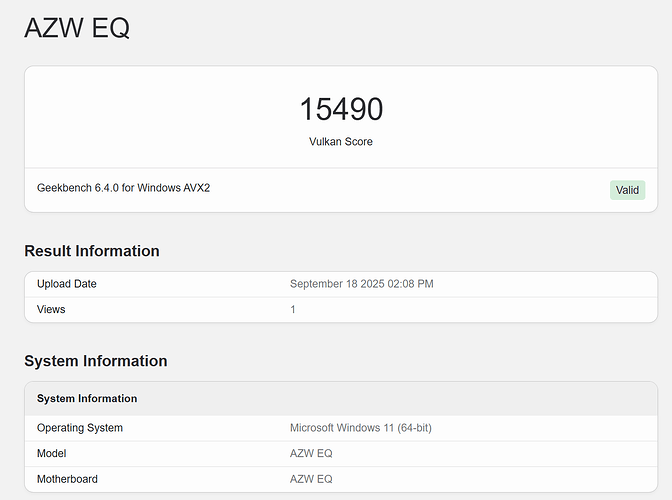Click the Result Information heading
The width and height of the screenshot is (672, 500).
coord(92,251)
